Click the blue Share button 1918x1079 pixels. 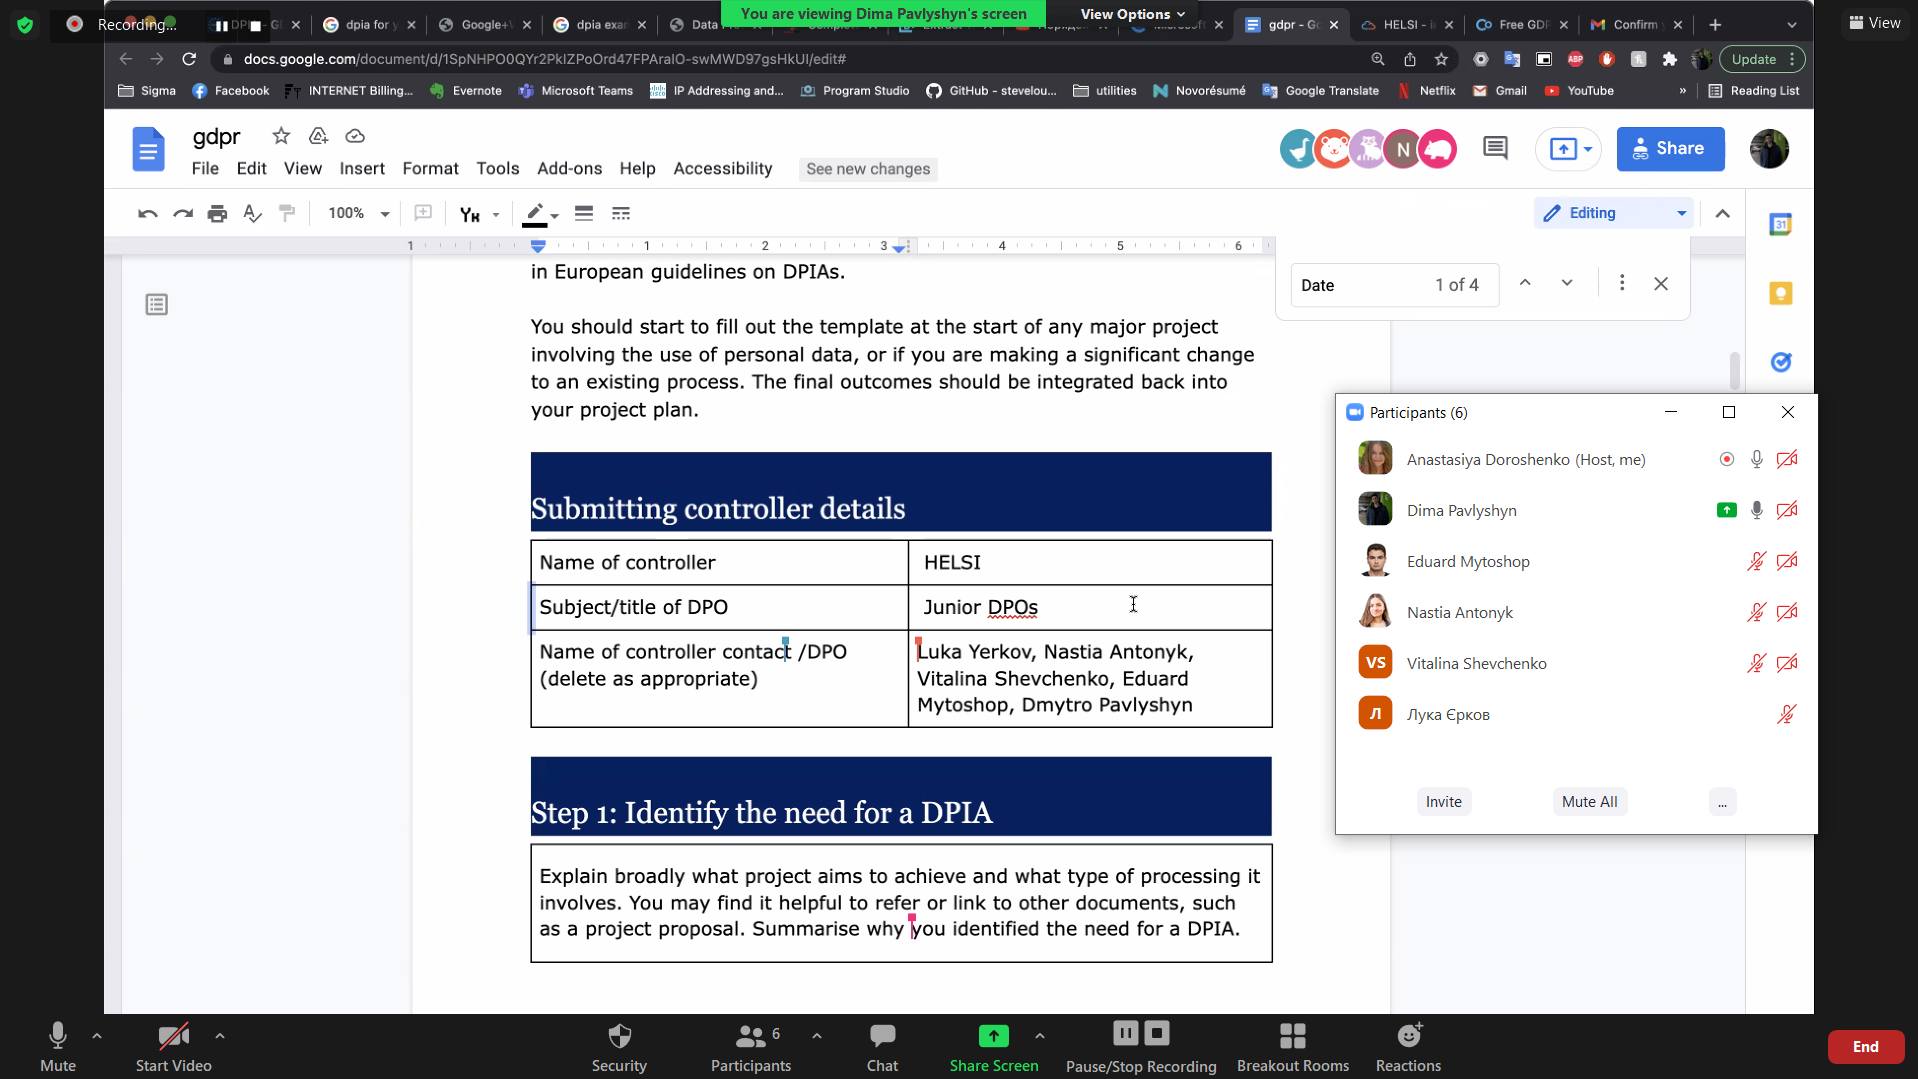1669,149
